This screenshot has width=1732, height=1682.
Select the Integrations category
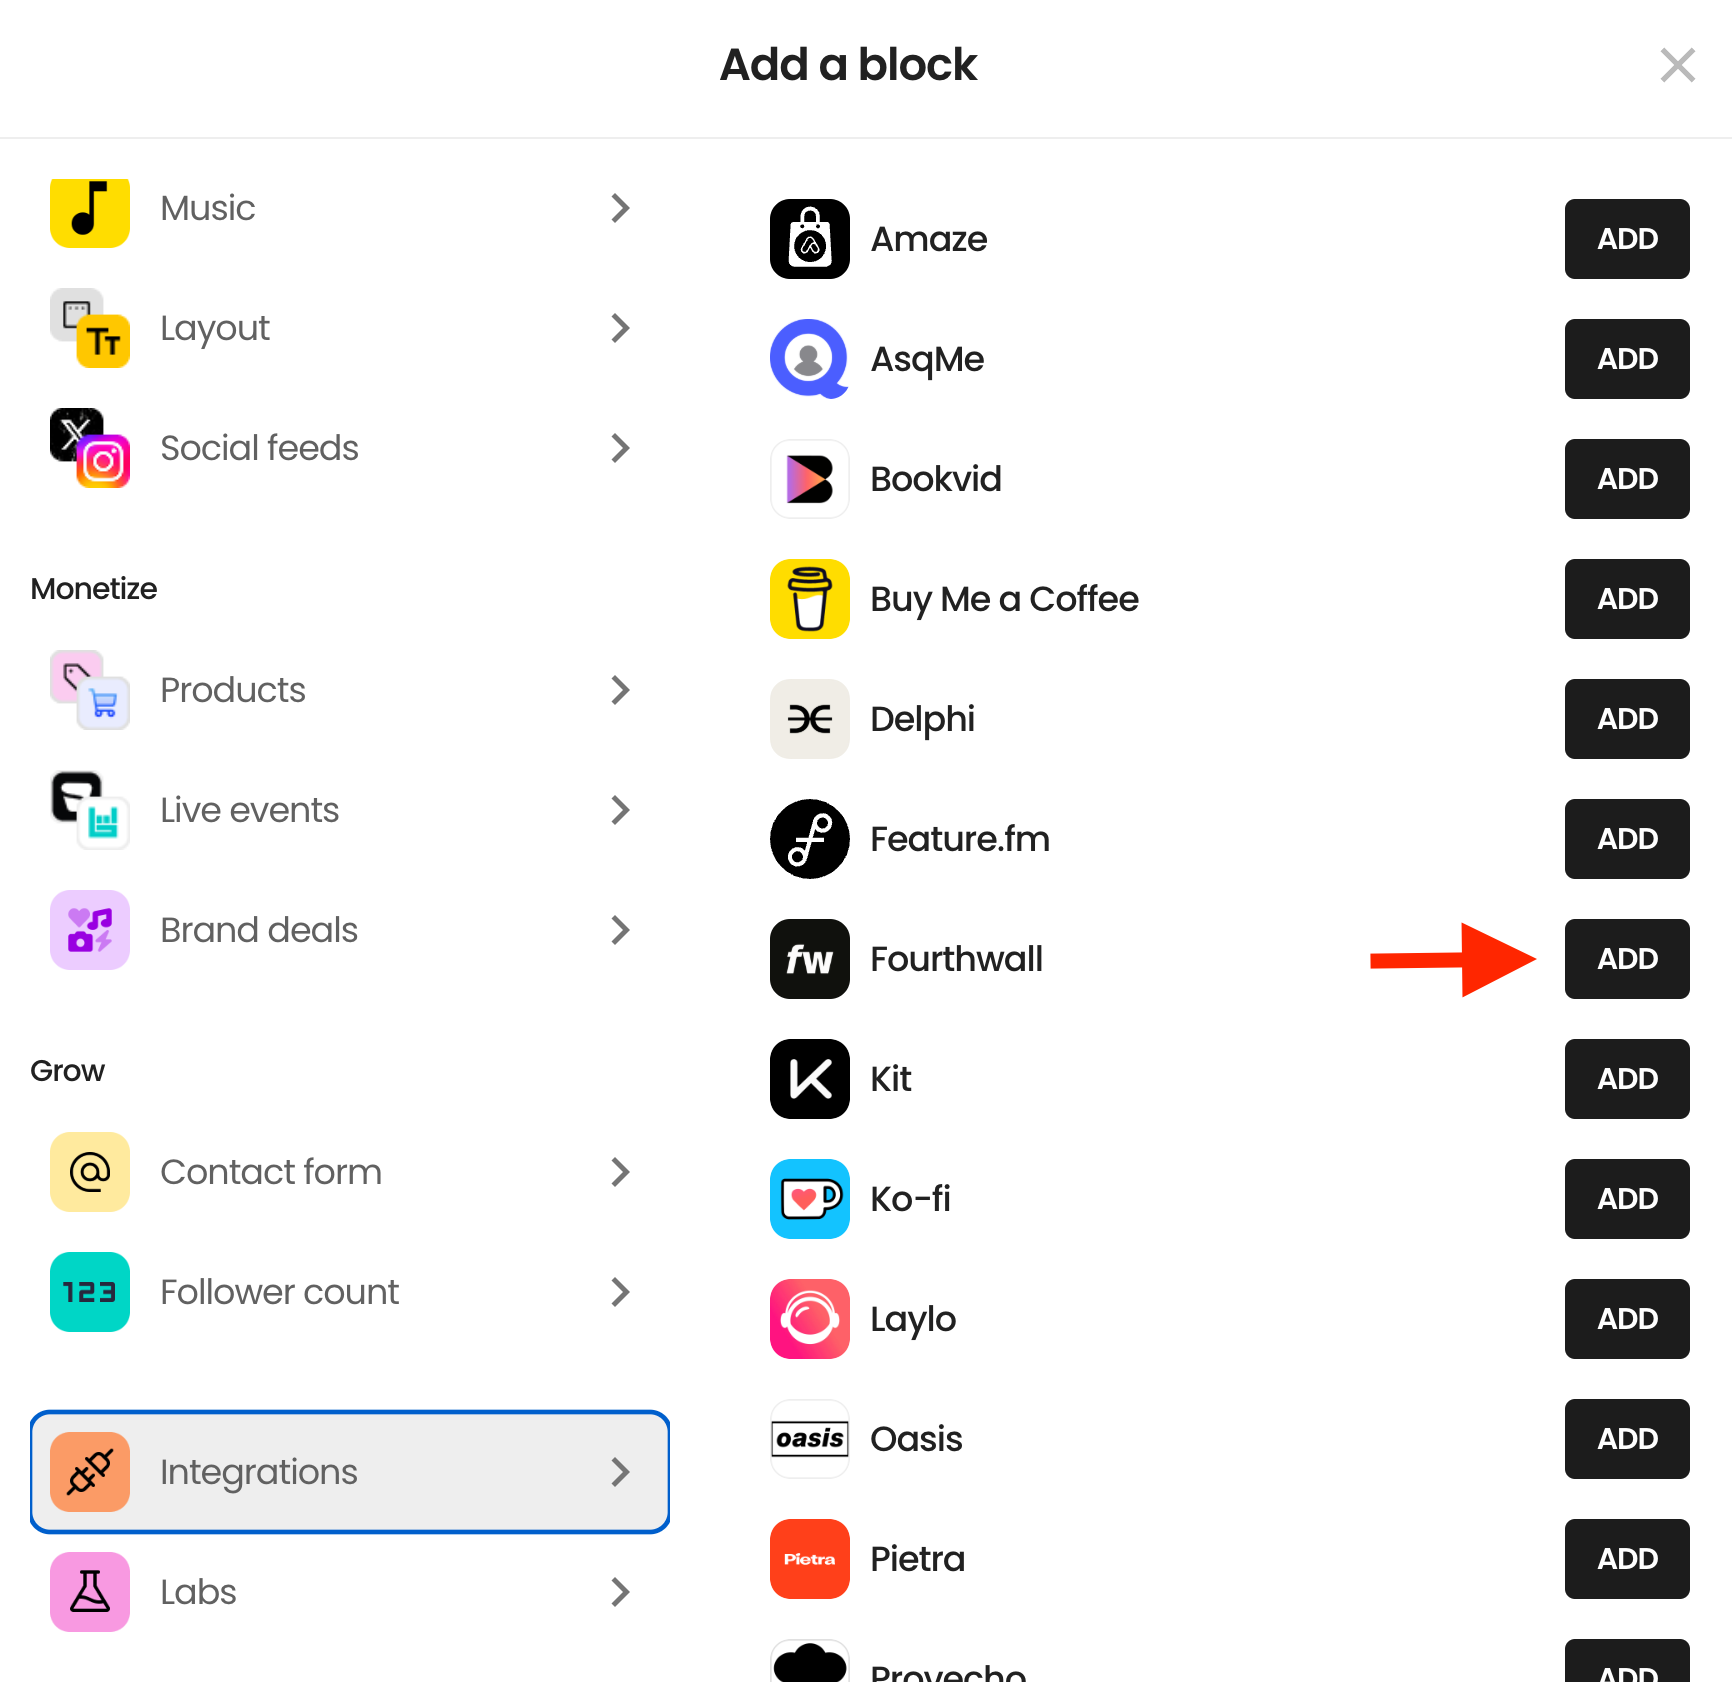(350, 1472)
